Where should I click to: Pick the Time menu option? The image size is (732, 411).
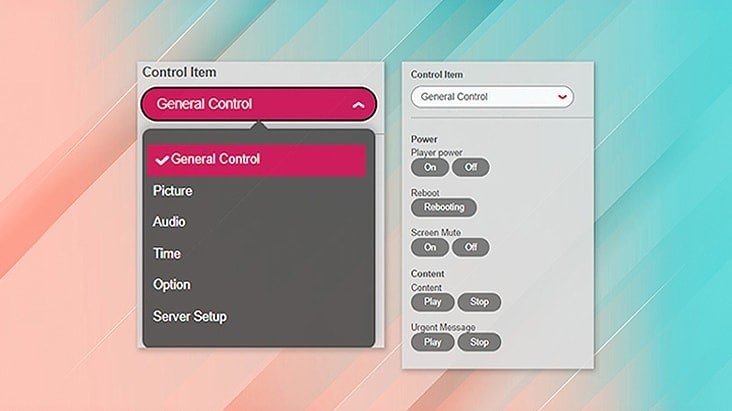167,254
